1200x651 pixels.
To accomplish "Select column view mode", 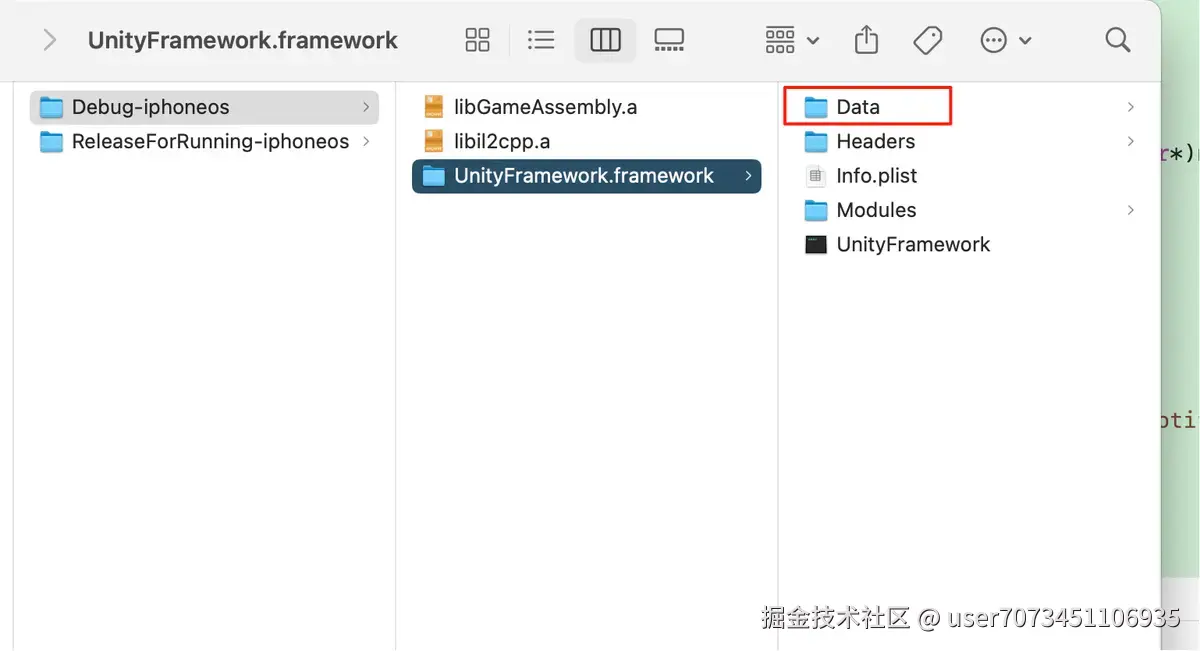I will click(605, 40).
